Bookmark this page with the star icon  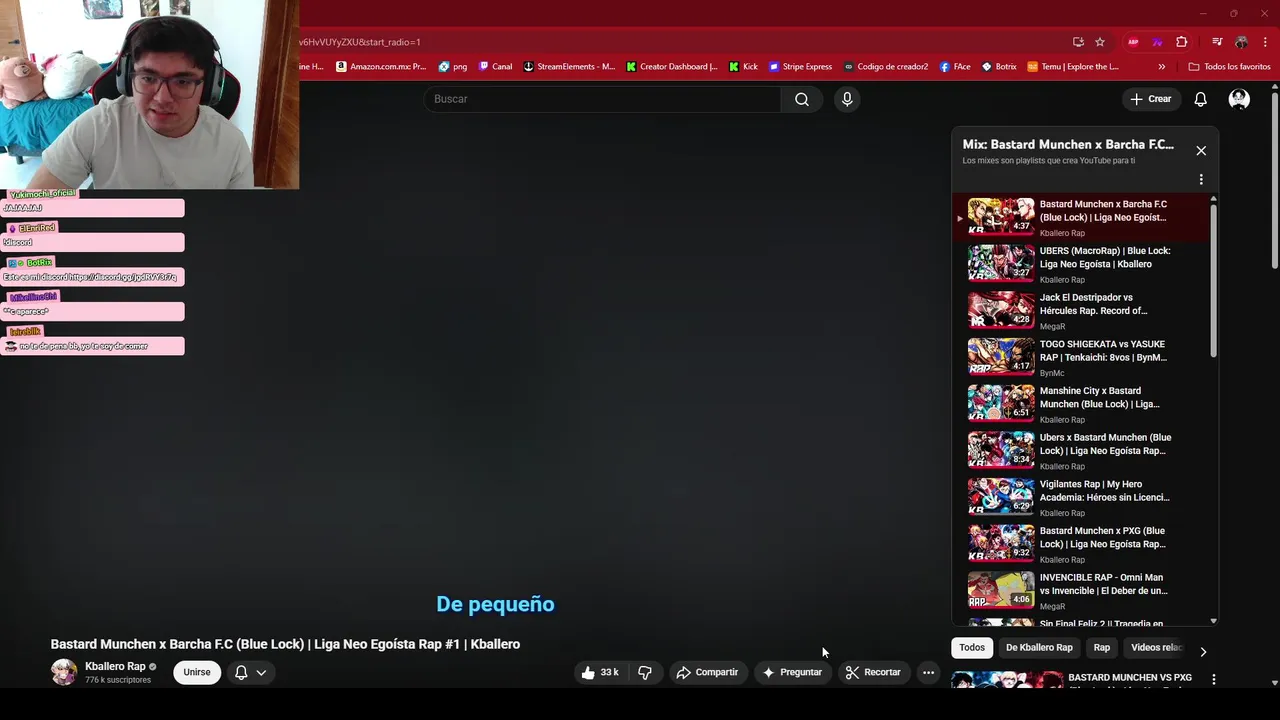pyautogui.click(x=1100, y=42)
